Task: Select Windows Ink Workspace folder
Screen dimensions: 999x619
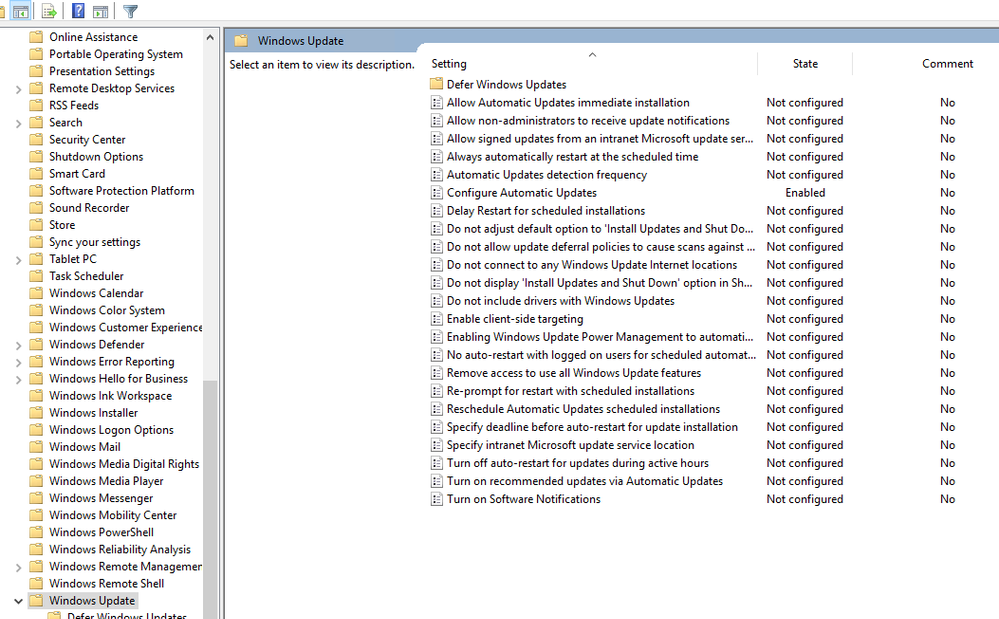Action: (x=110, y=395)
